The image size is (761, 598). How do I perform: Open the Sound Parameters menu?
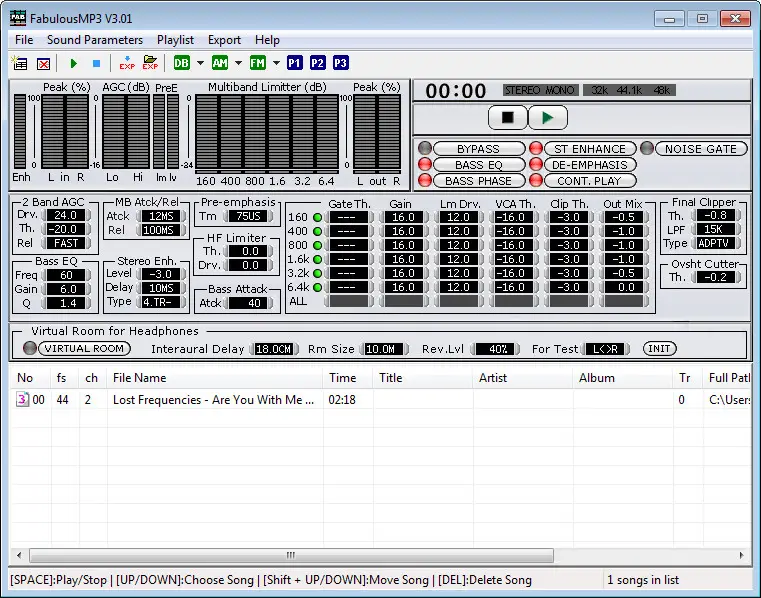click(x=95, y=40)
